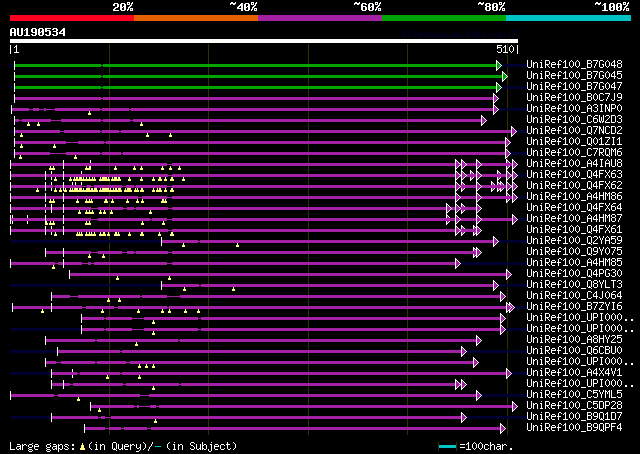The image size is (640, 454).
Task: Click the arrowhead ending the Q8YLT3 alignment
Action: 496,286
